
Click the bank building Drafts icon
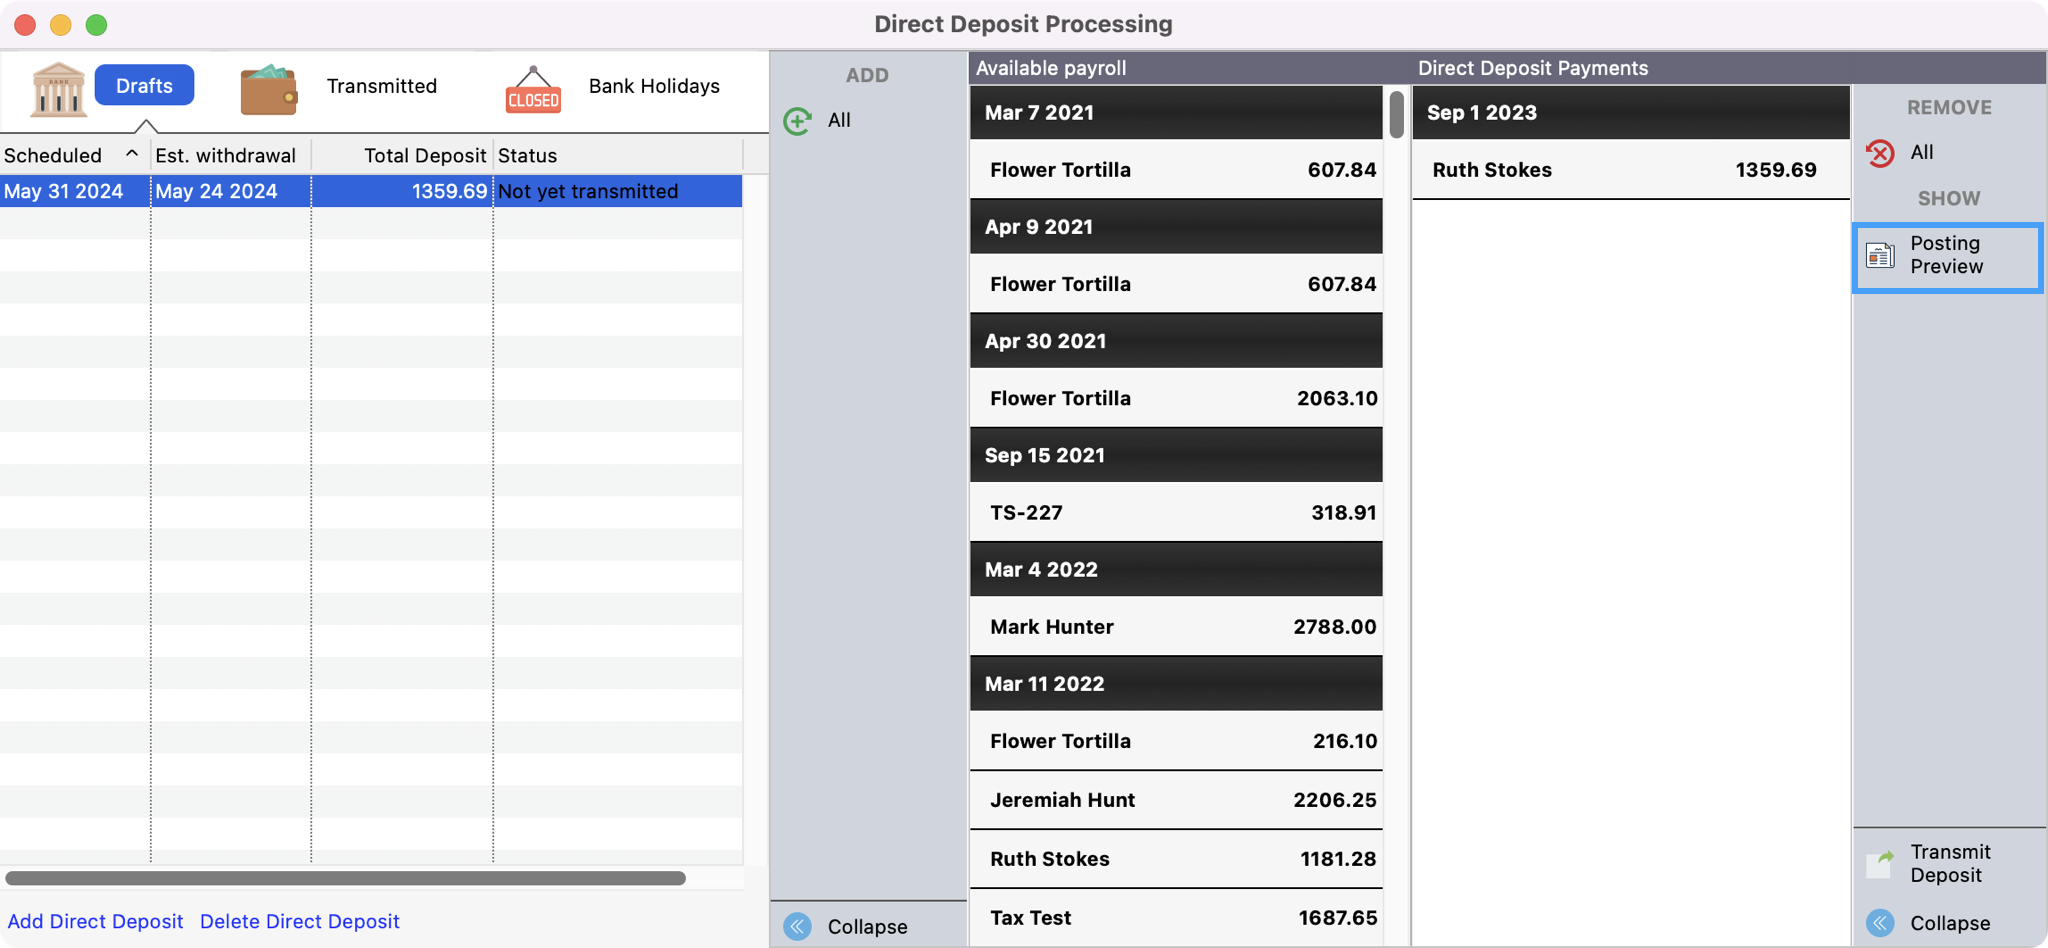[x=58, y=88]
